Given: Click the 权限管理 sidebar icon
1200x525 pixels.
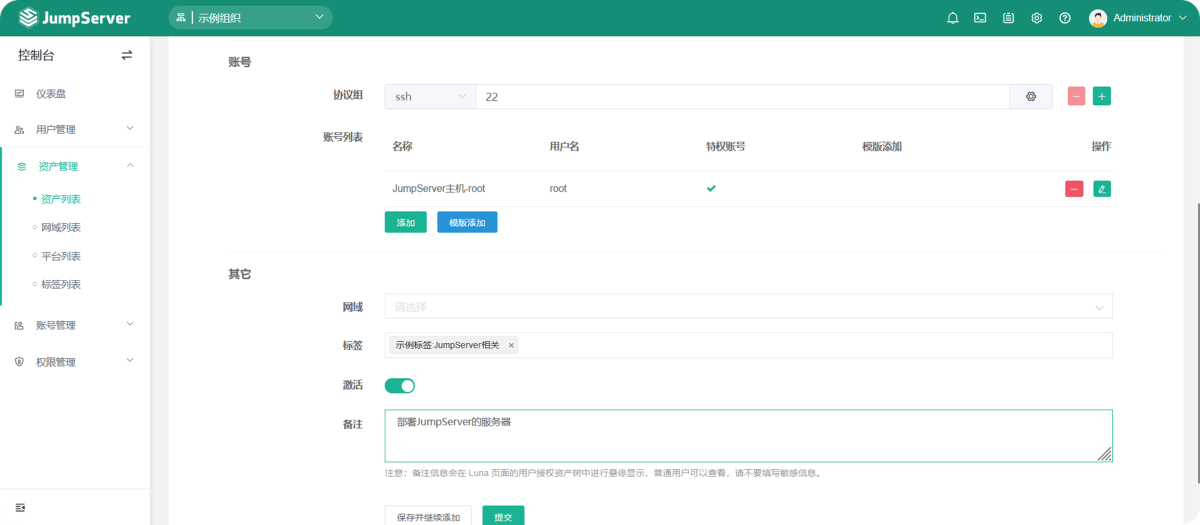Looking at the screenshot, I should point(20,362).
